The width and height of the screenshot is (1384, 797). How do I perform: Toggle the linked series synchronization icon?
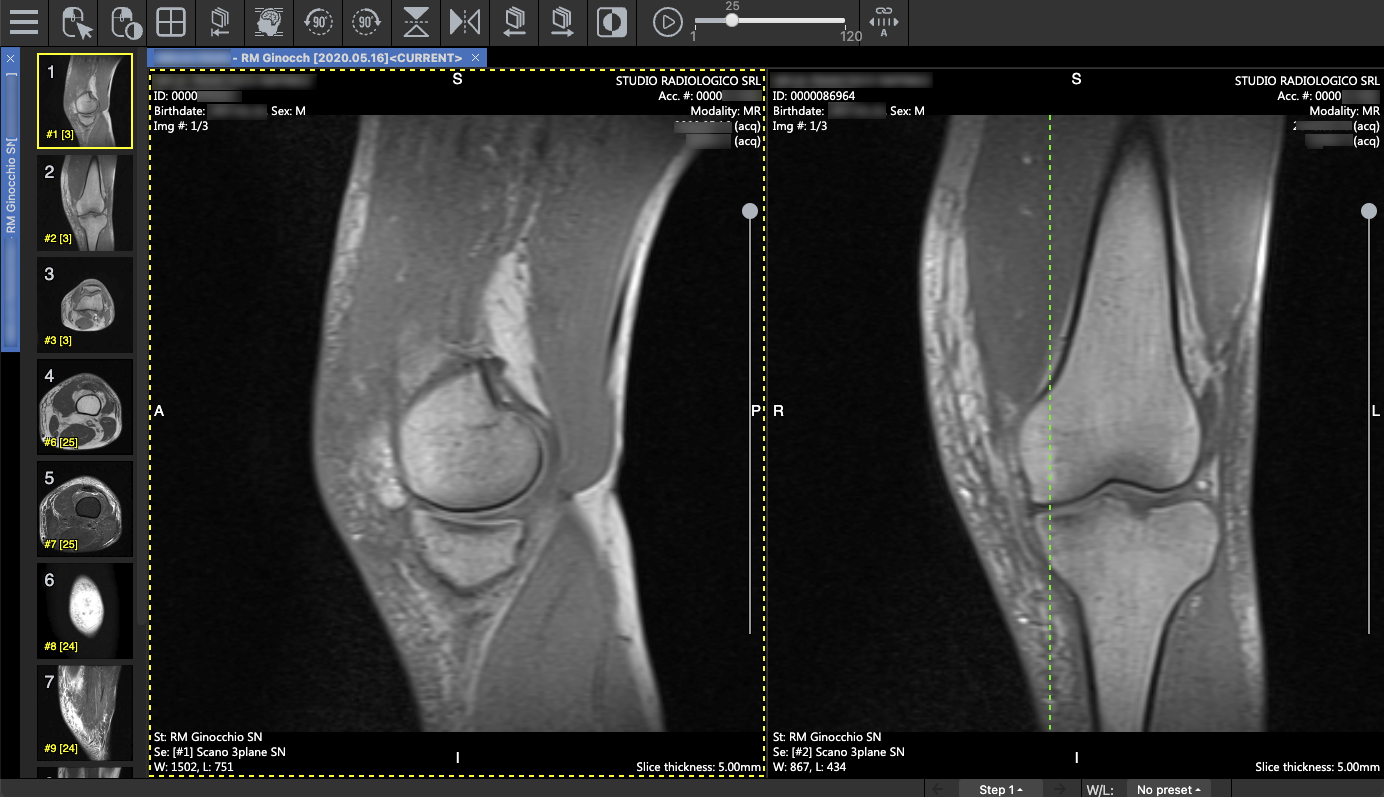pyautogui.click(x=884, y=22)
